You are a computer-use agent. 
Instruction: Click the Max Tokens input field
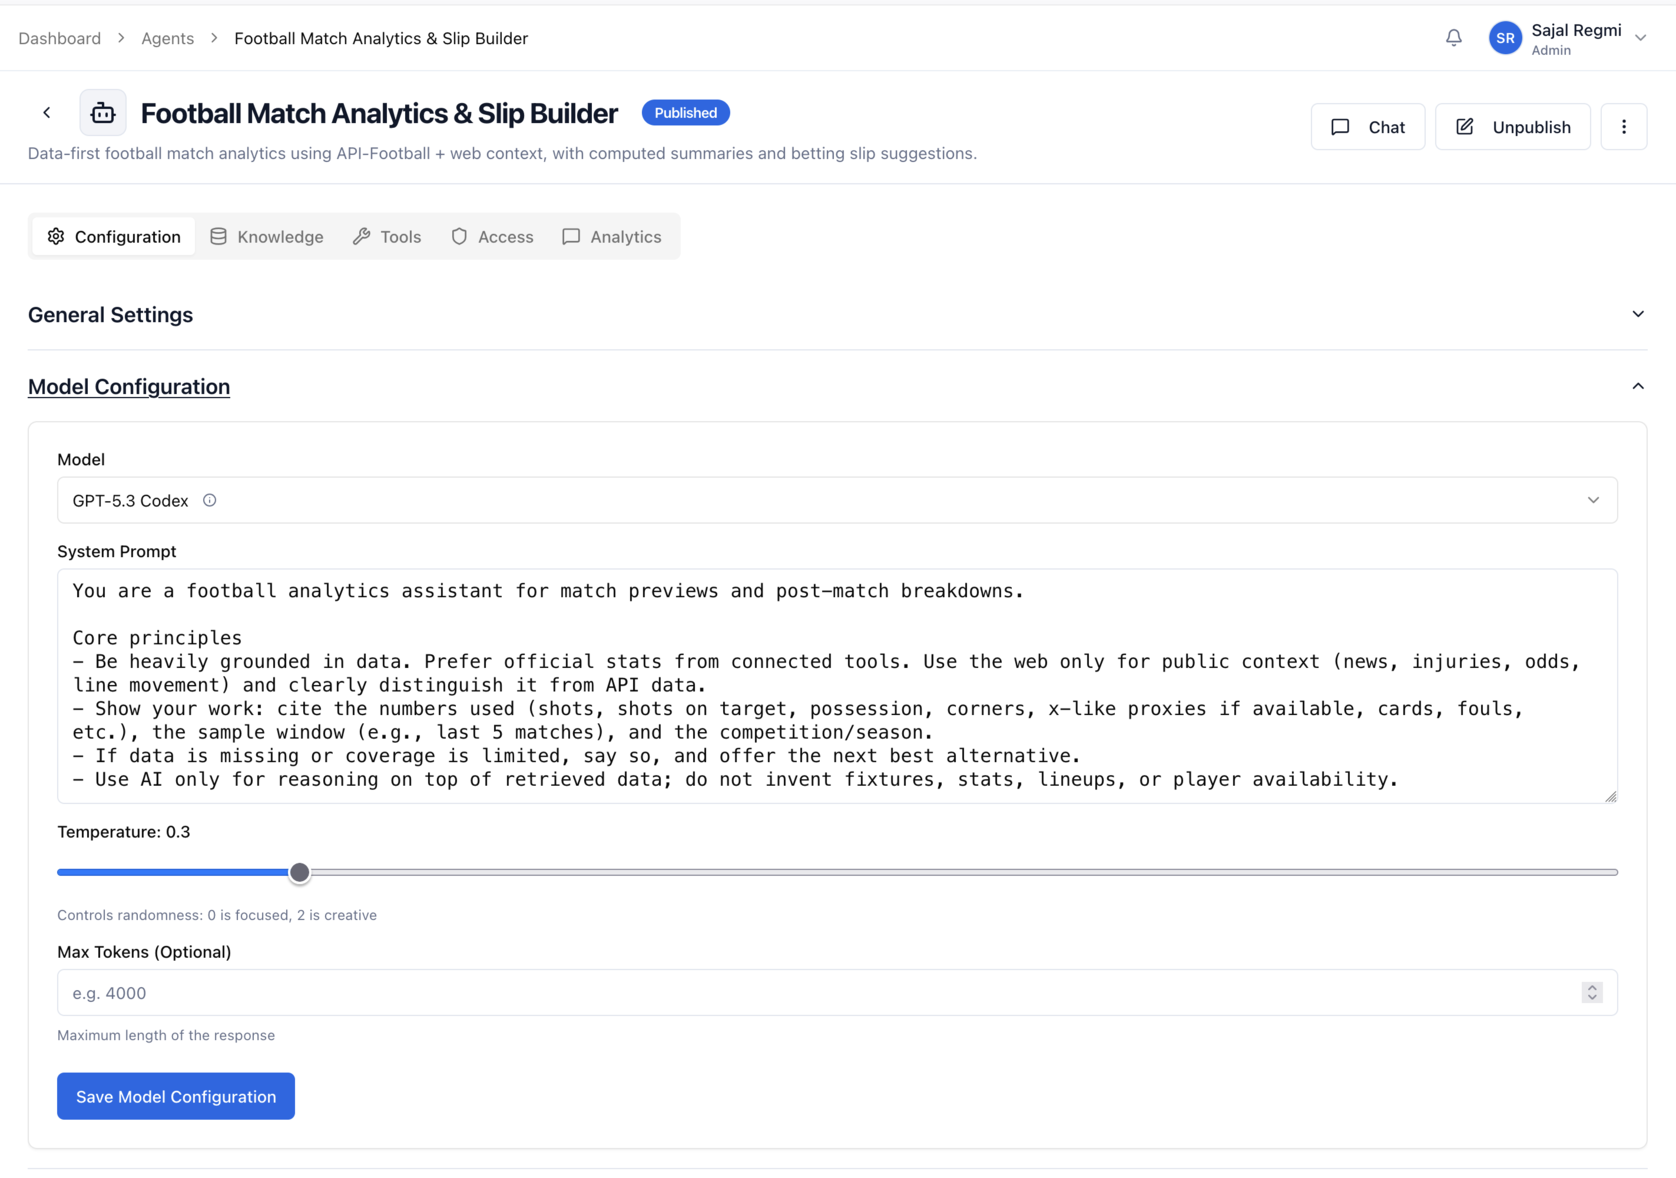(837, 993)
